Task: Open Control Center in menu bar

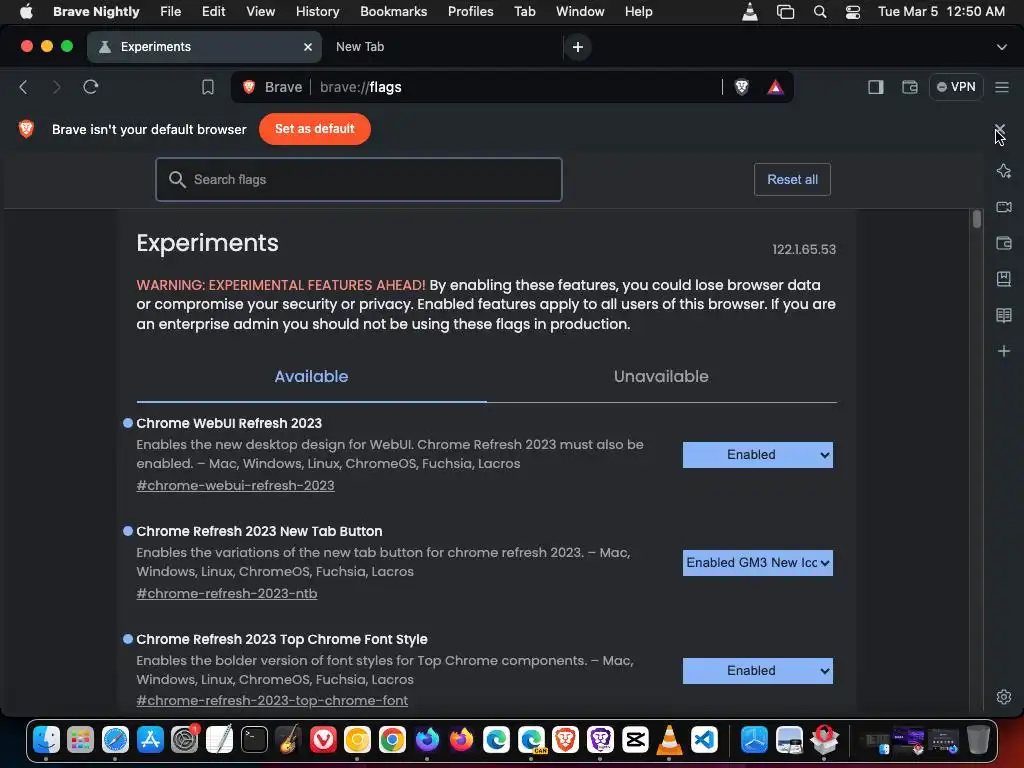Action: point(853,11)
